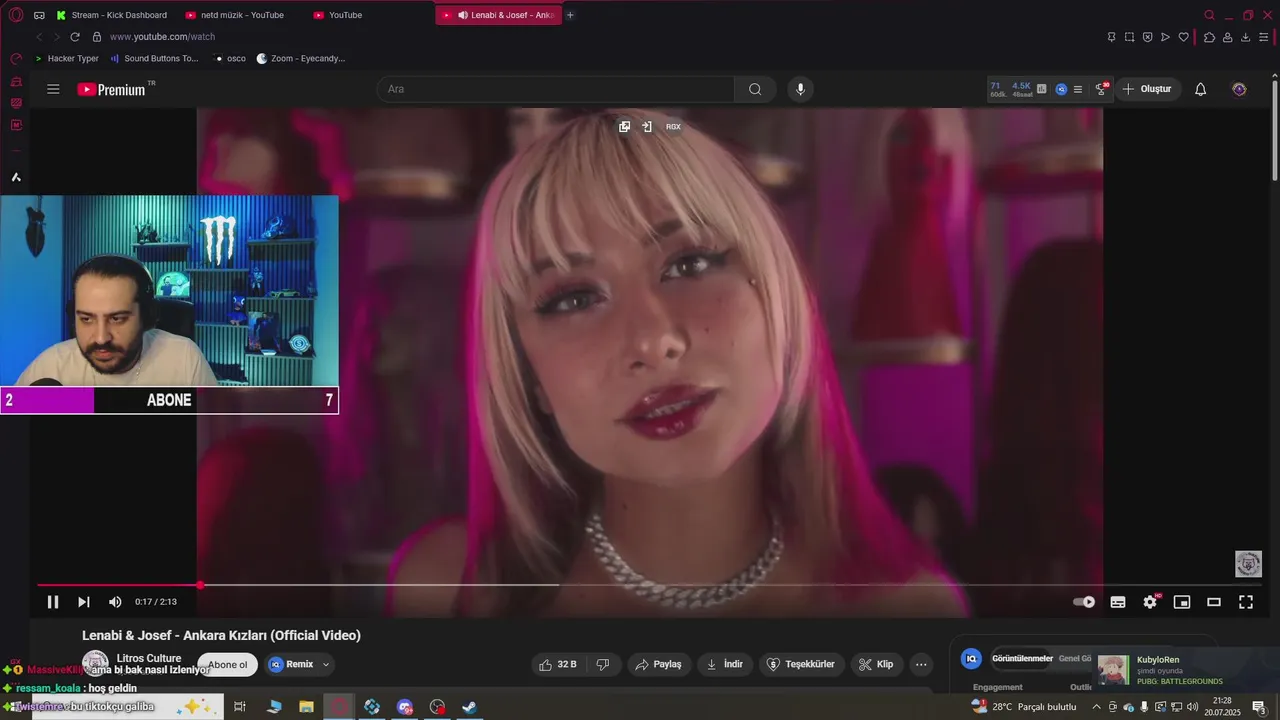Dislike the video
1280x720 pixels.
[603, 664]
